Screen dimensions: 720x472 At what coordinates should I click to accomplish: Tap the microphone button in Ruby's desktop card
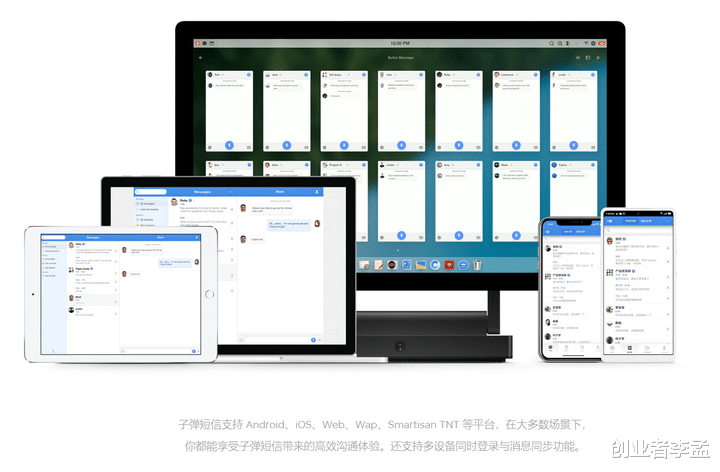coord(459,146)
